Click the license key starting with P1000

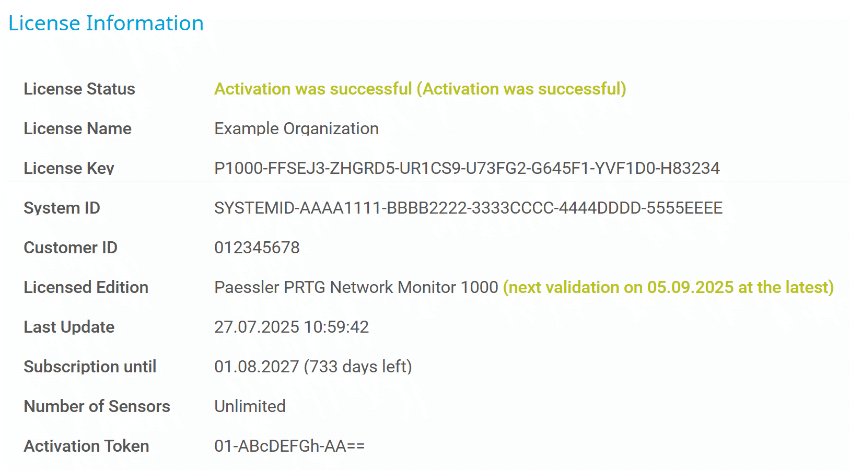point(467,168)
